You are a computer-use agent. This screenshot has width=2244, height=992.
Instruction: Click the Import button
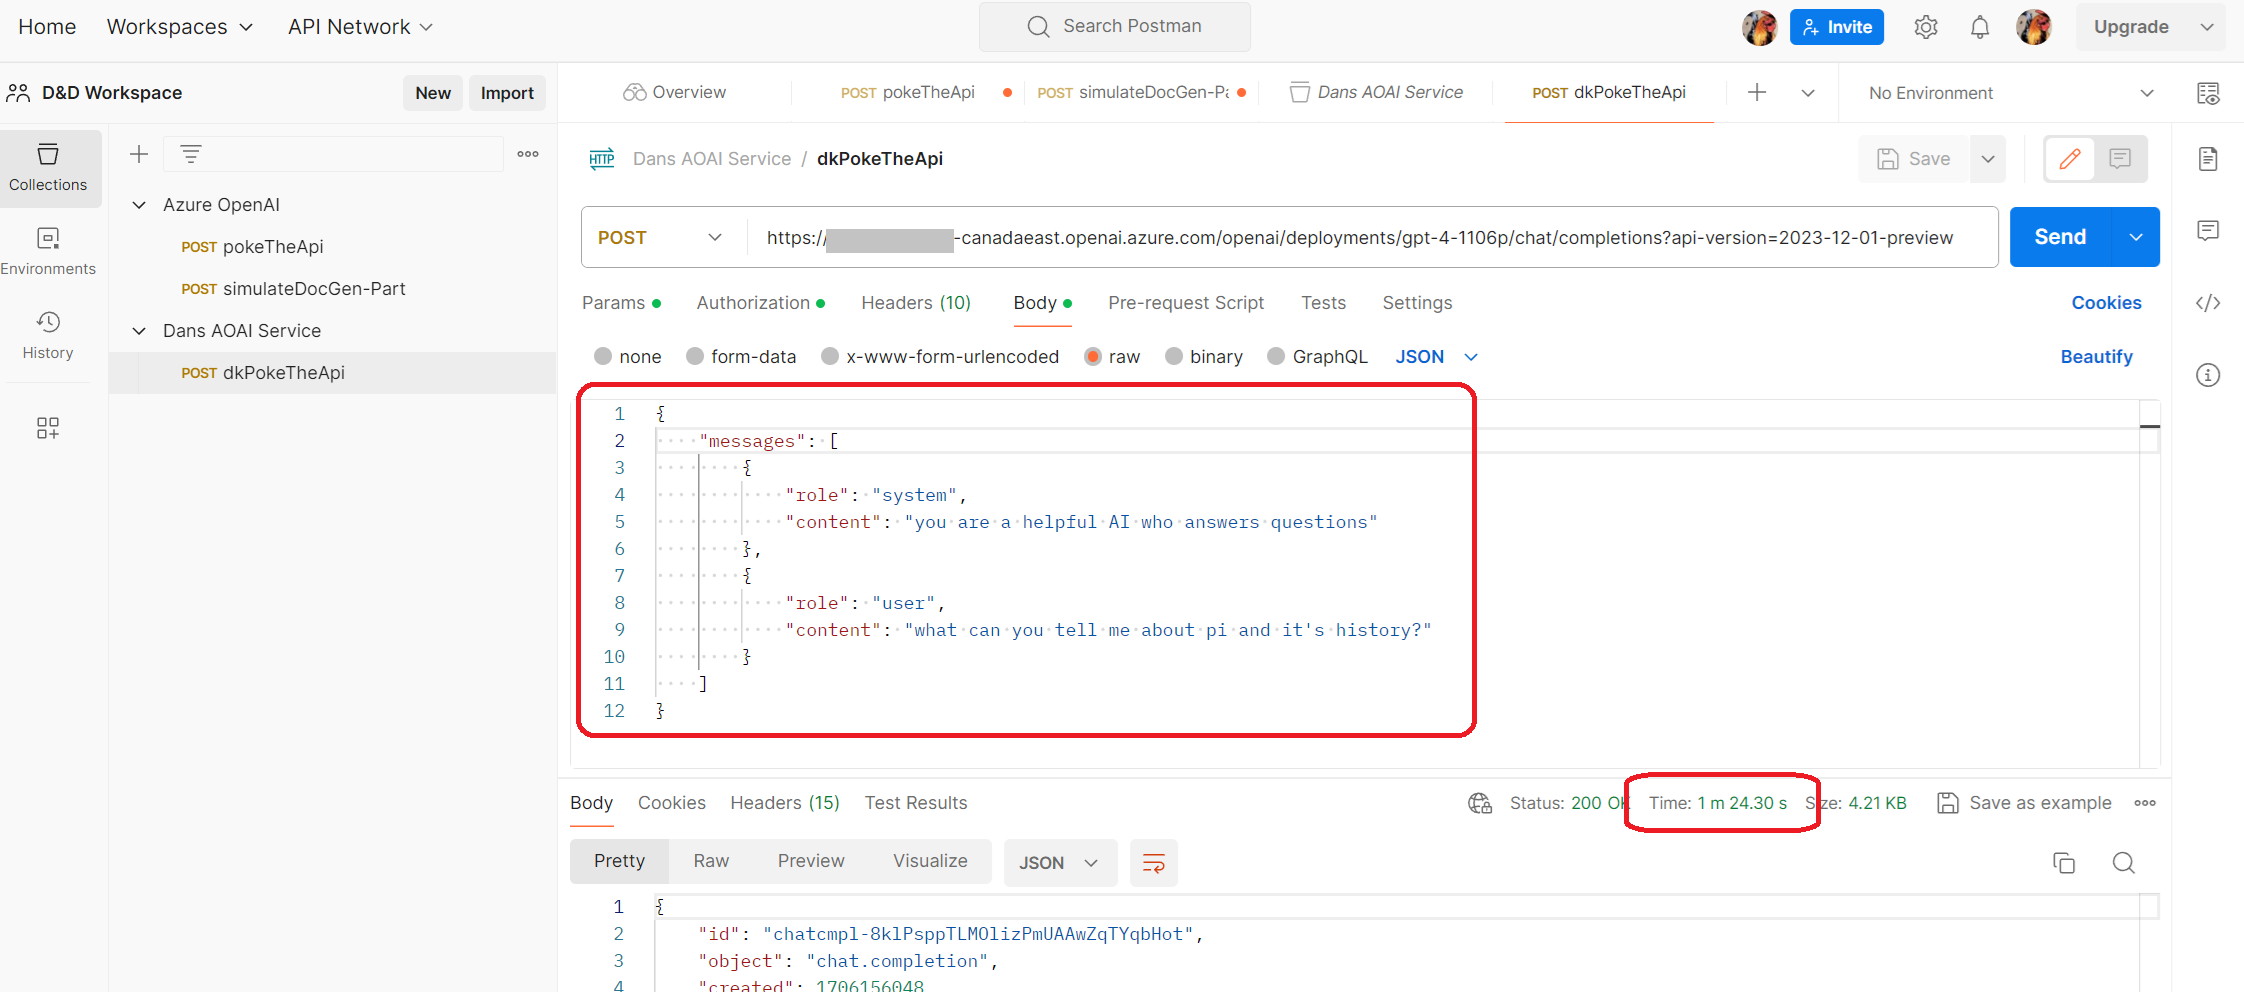pos(507,93)
